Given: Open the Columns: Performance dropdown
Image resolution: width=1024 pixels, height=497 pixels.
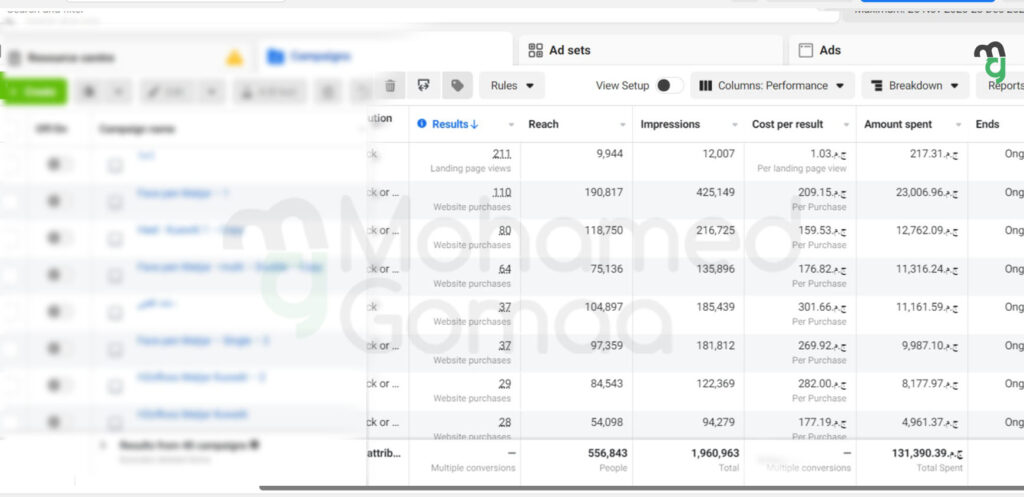Looking at the screenshot, I should [x=773, y=86].
